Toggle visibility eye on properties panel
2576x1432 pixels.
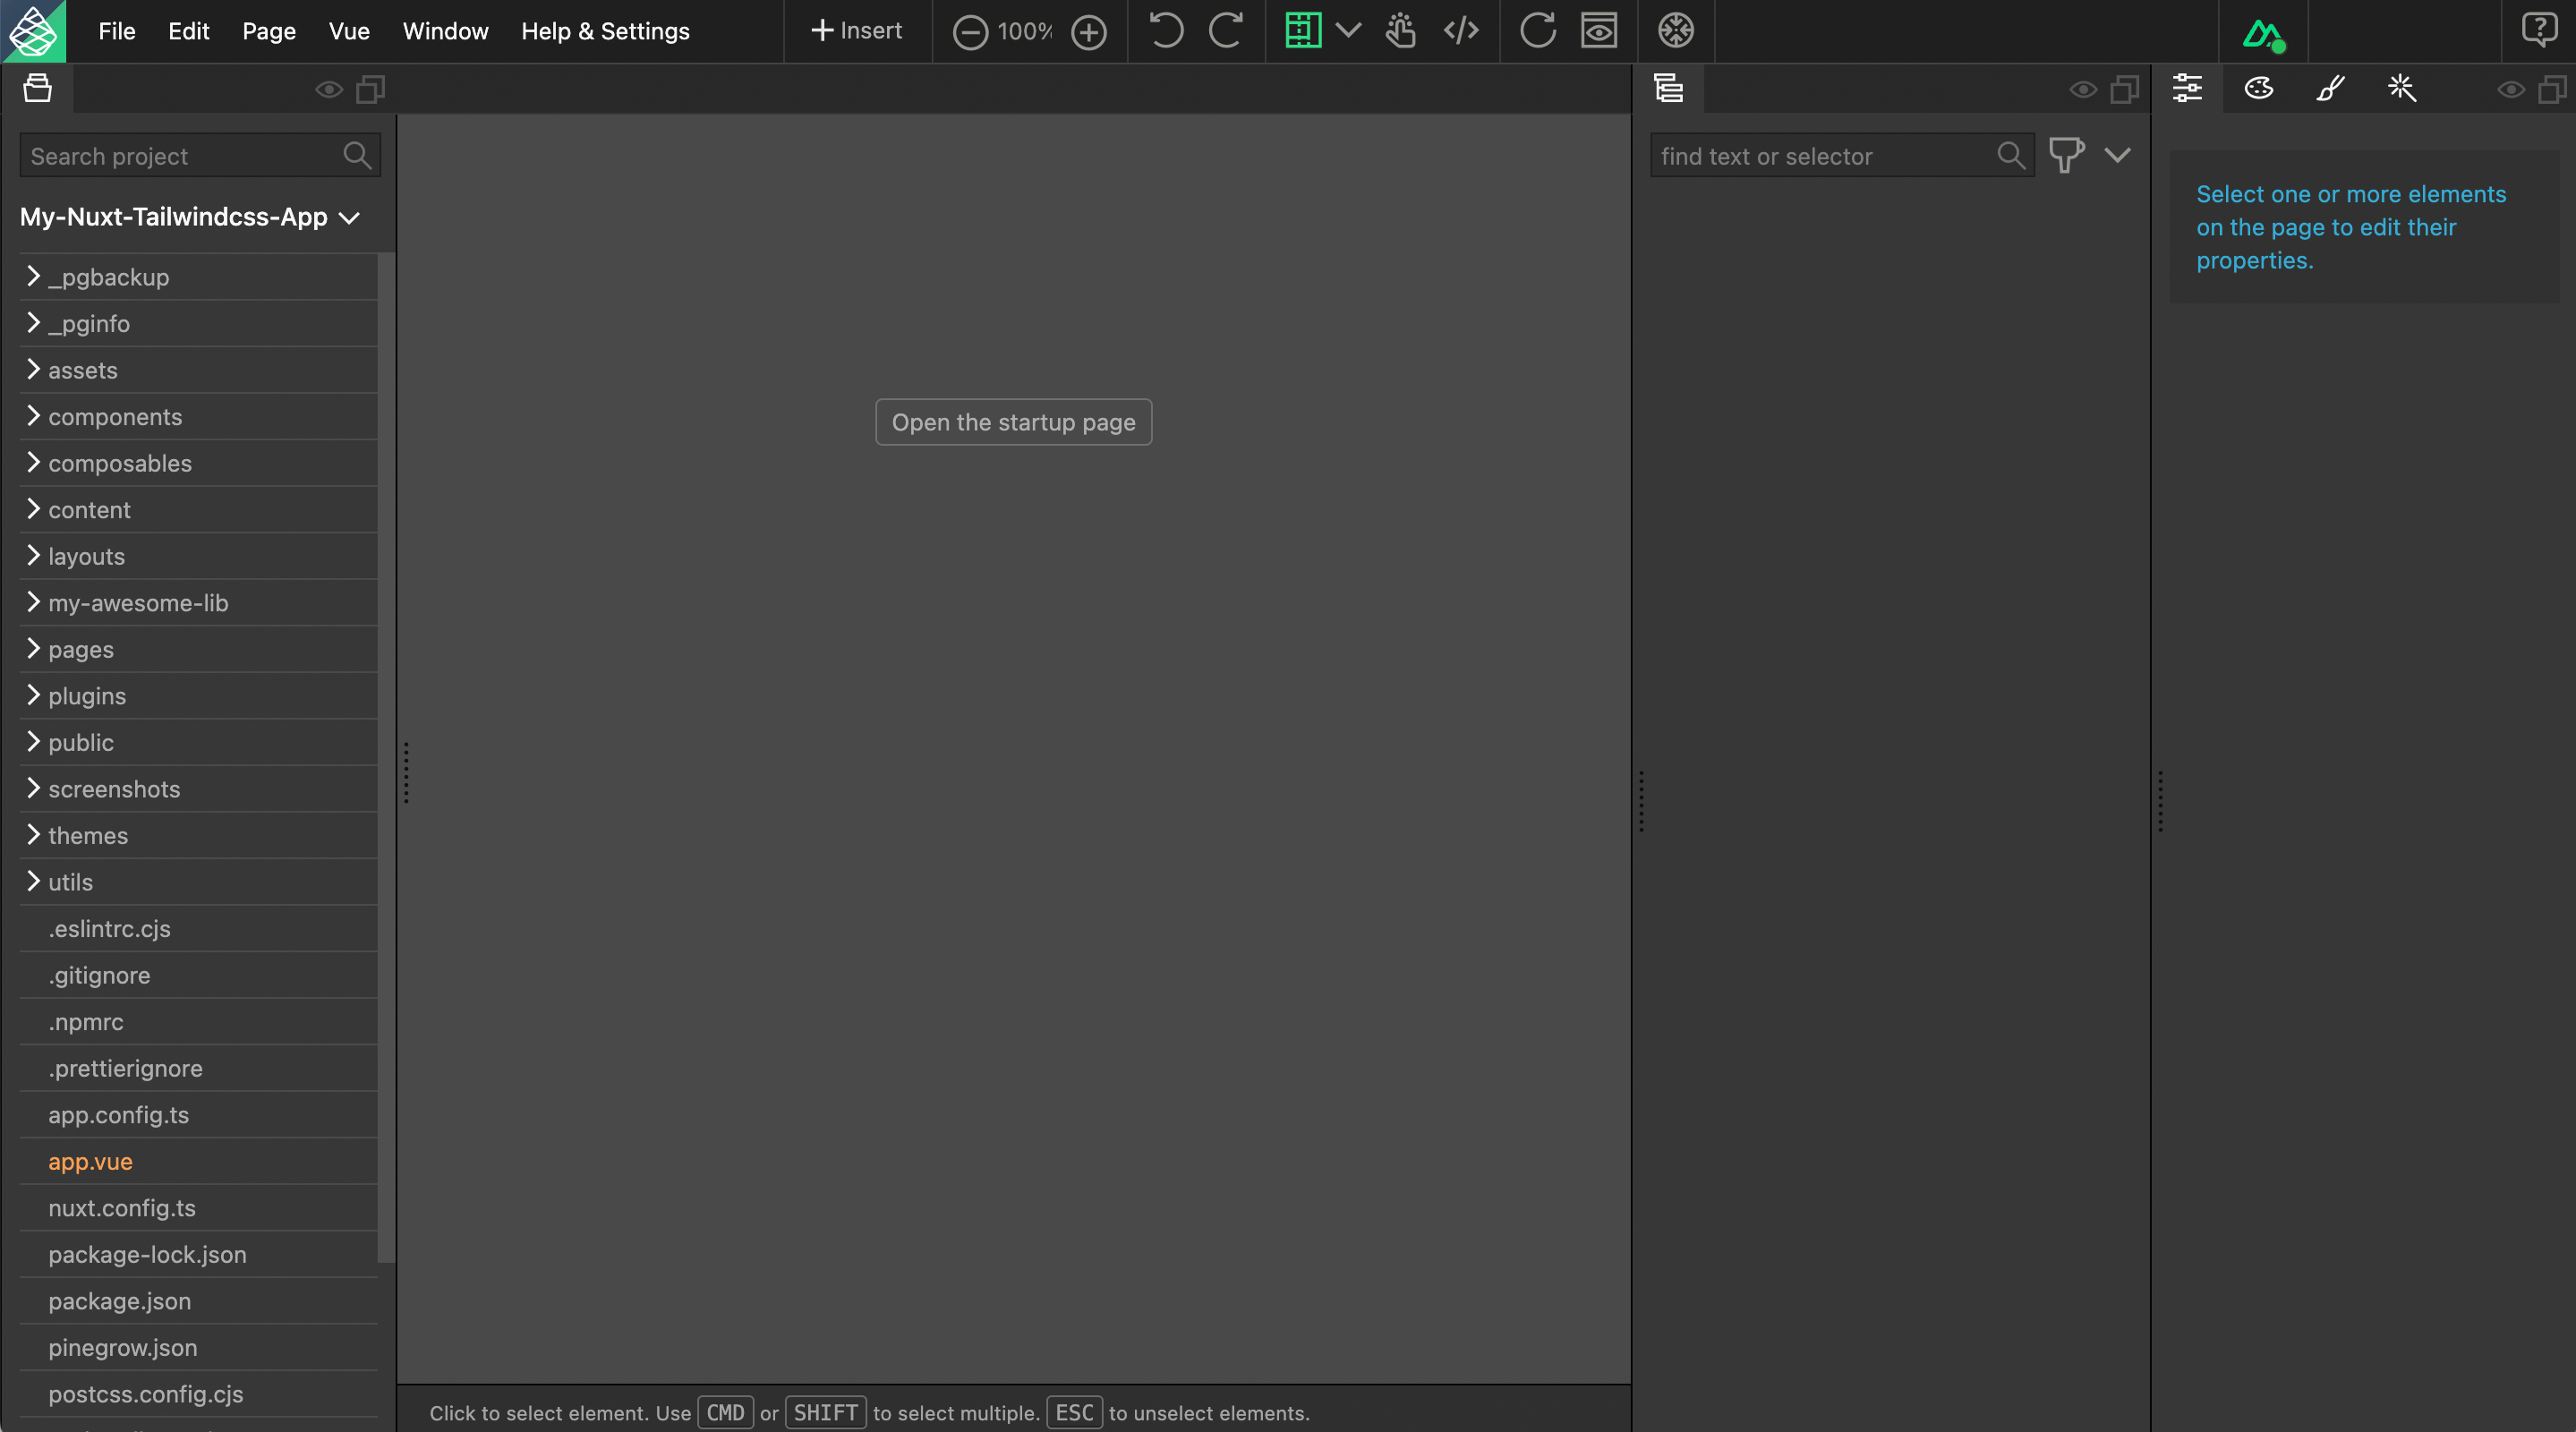tap(2511, 90)
